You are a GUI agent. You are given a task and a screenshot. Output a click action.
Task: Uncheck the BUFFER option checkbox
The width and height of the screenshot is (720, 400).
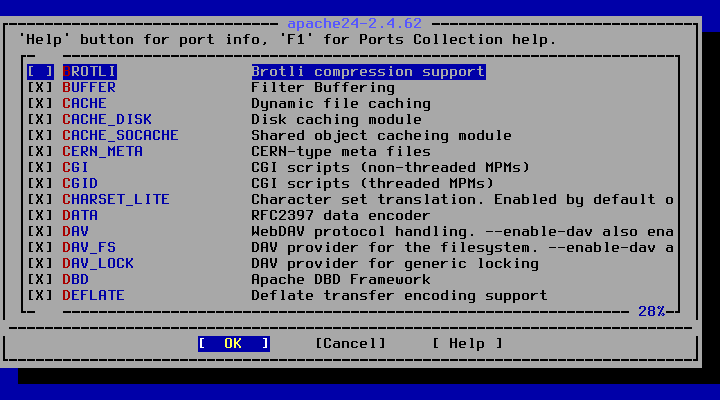point(40,88)
